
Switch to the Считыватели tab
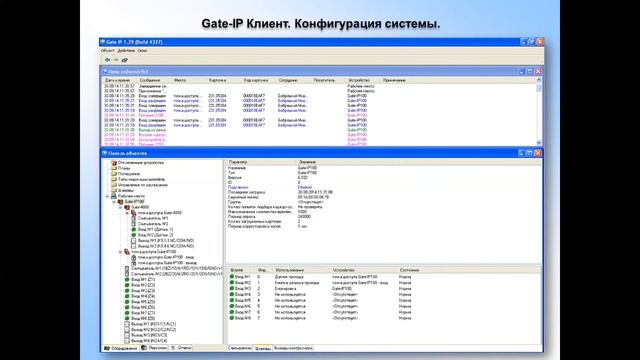240,349
